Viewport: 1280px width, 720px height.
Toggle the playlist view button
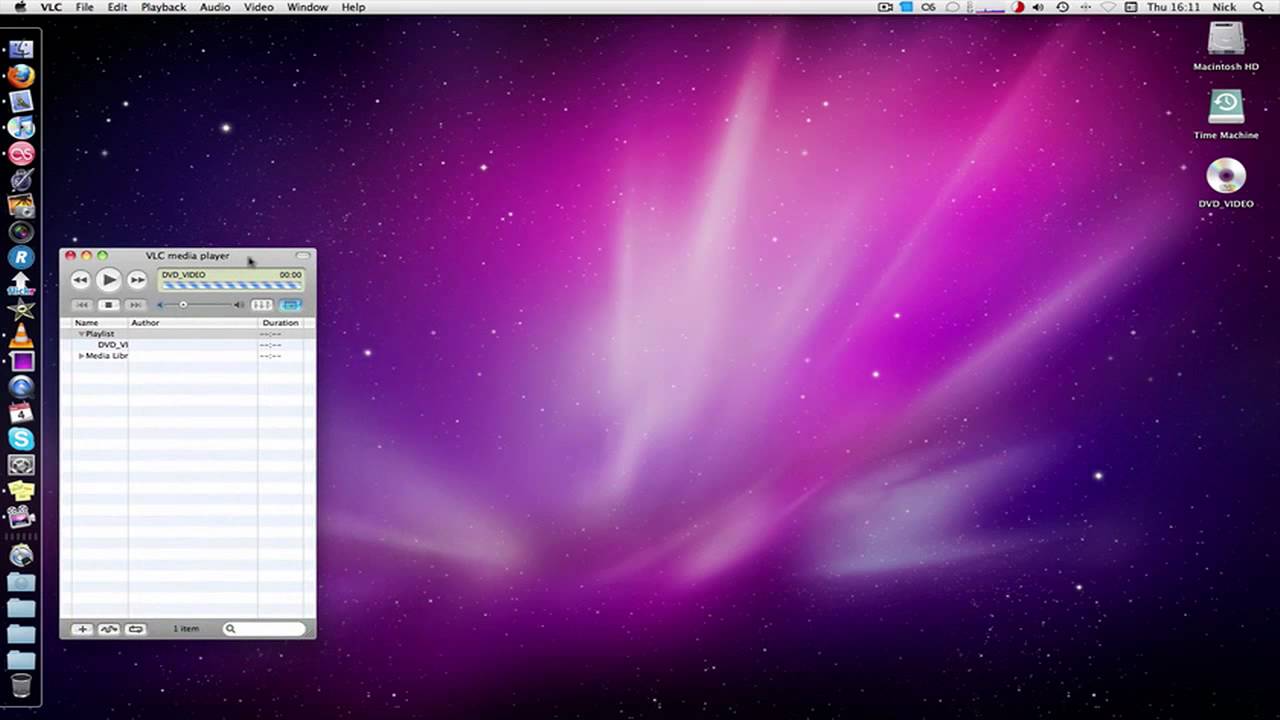coord(291,305)
